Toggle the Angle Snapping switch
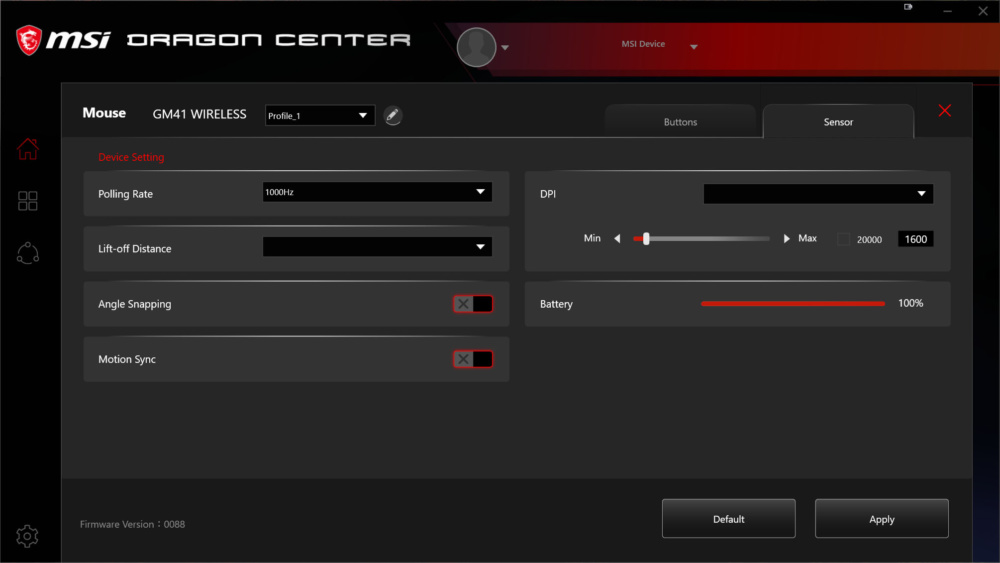 [473, 304]
